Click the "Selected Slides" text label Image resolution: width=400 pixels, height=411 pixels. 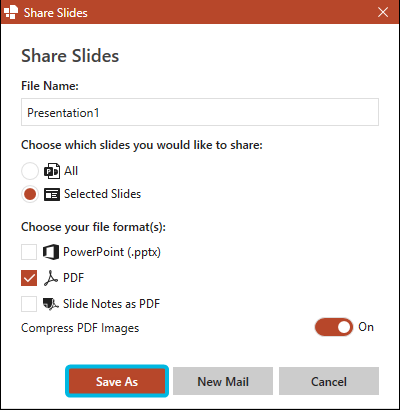coord(103,194)
